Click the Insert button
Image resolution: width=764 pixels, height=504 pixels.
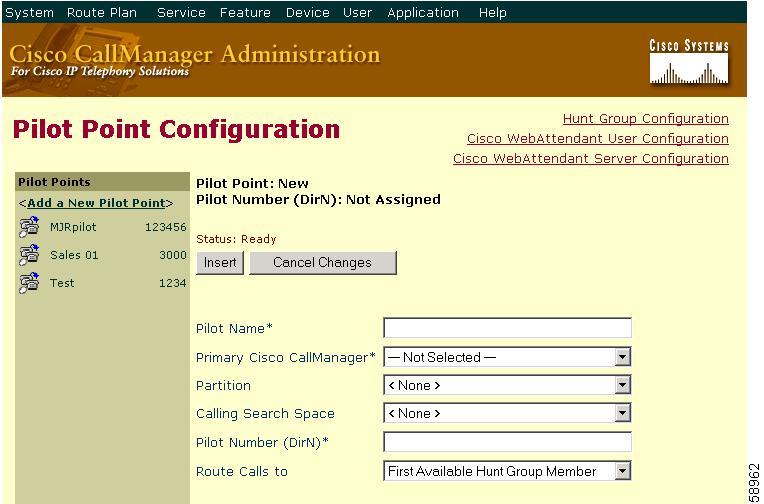(x=220, y=263)
